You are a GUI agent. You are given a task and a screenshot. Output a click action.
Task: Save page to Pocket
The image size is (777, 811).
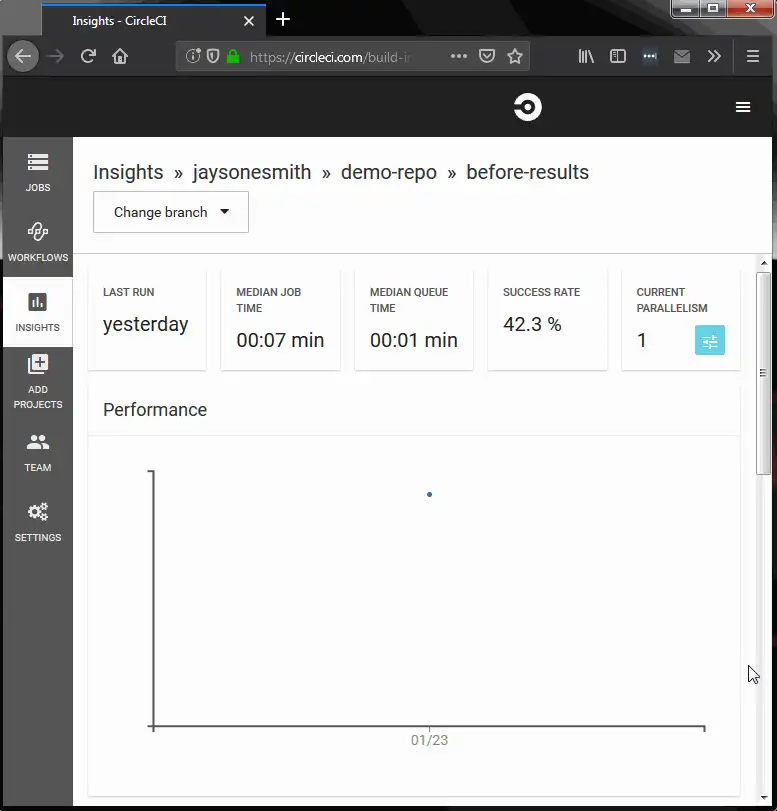[487, 56]
